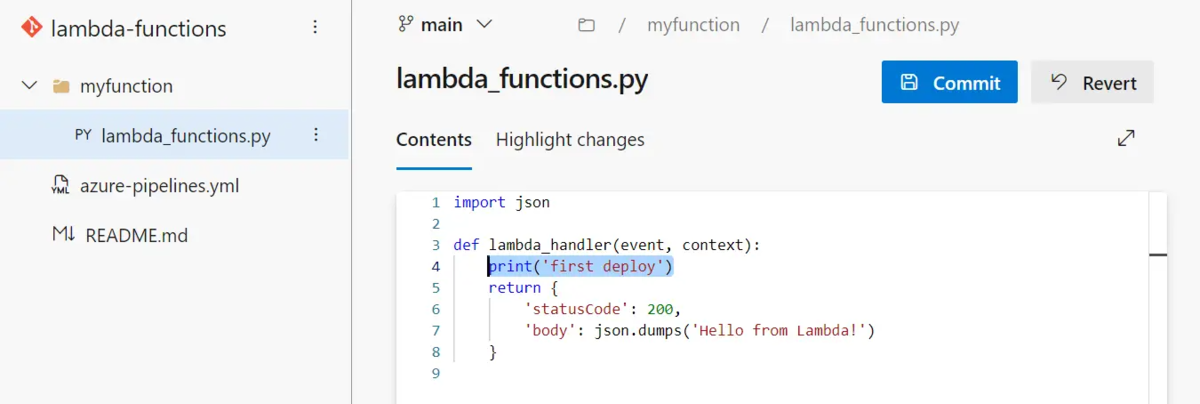Navigate to myfunction in breadcrumb
This screenshot has height=404, width=1200.
(x=694, y=25)
